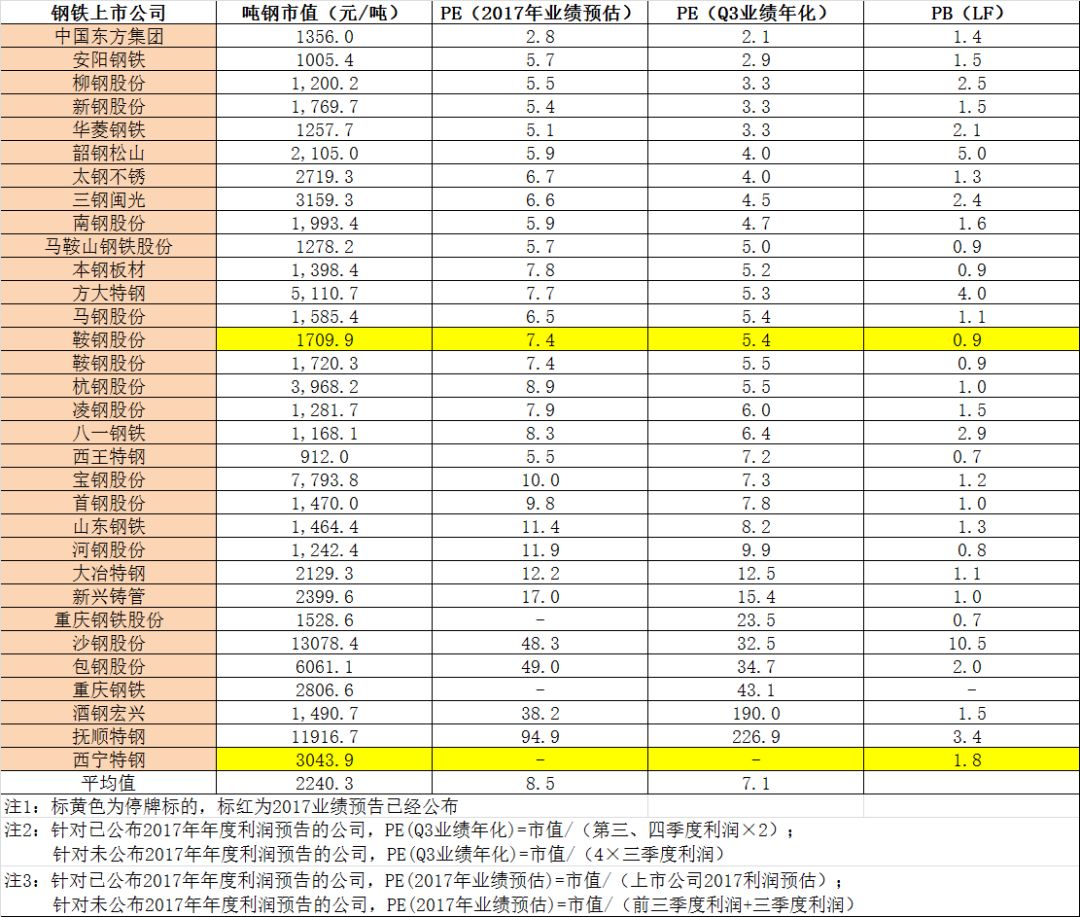Select the annualized PE value 23.5

coord(756,621)
